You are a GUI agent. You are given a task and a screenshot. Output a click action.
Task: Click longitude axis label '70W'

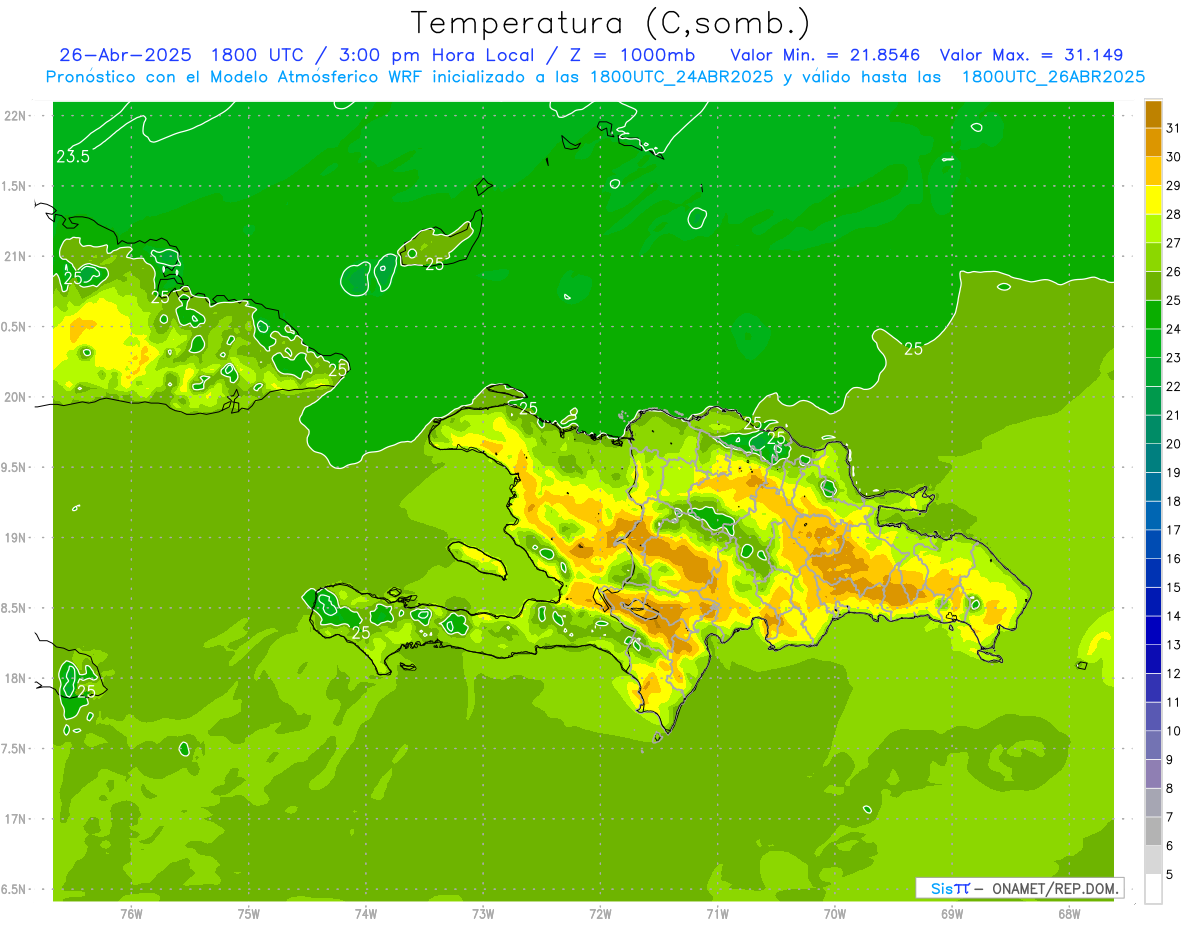click(835, 914)
